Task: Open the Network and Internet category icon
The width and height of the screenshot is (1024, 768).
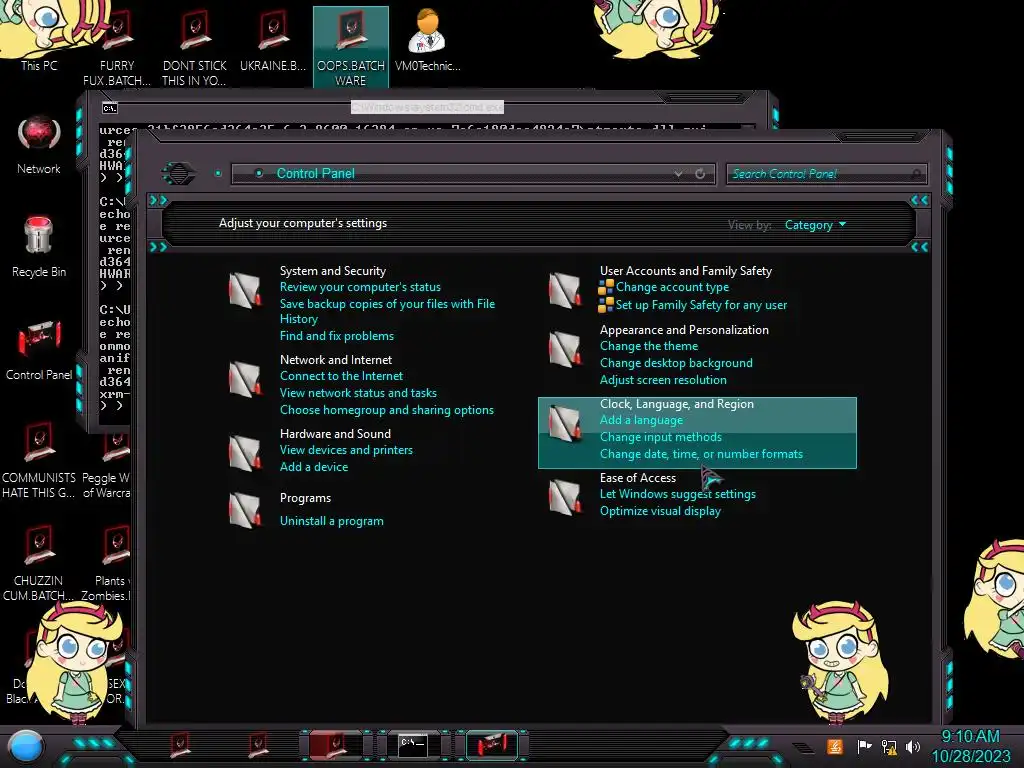Action: click(x=245, y=379)
